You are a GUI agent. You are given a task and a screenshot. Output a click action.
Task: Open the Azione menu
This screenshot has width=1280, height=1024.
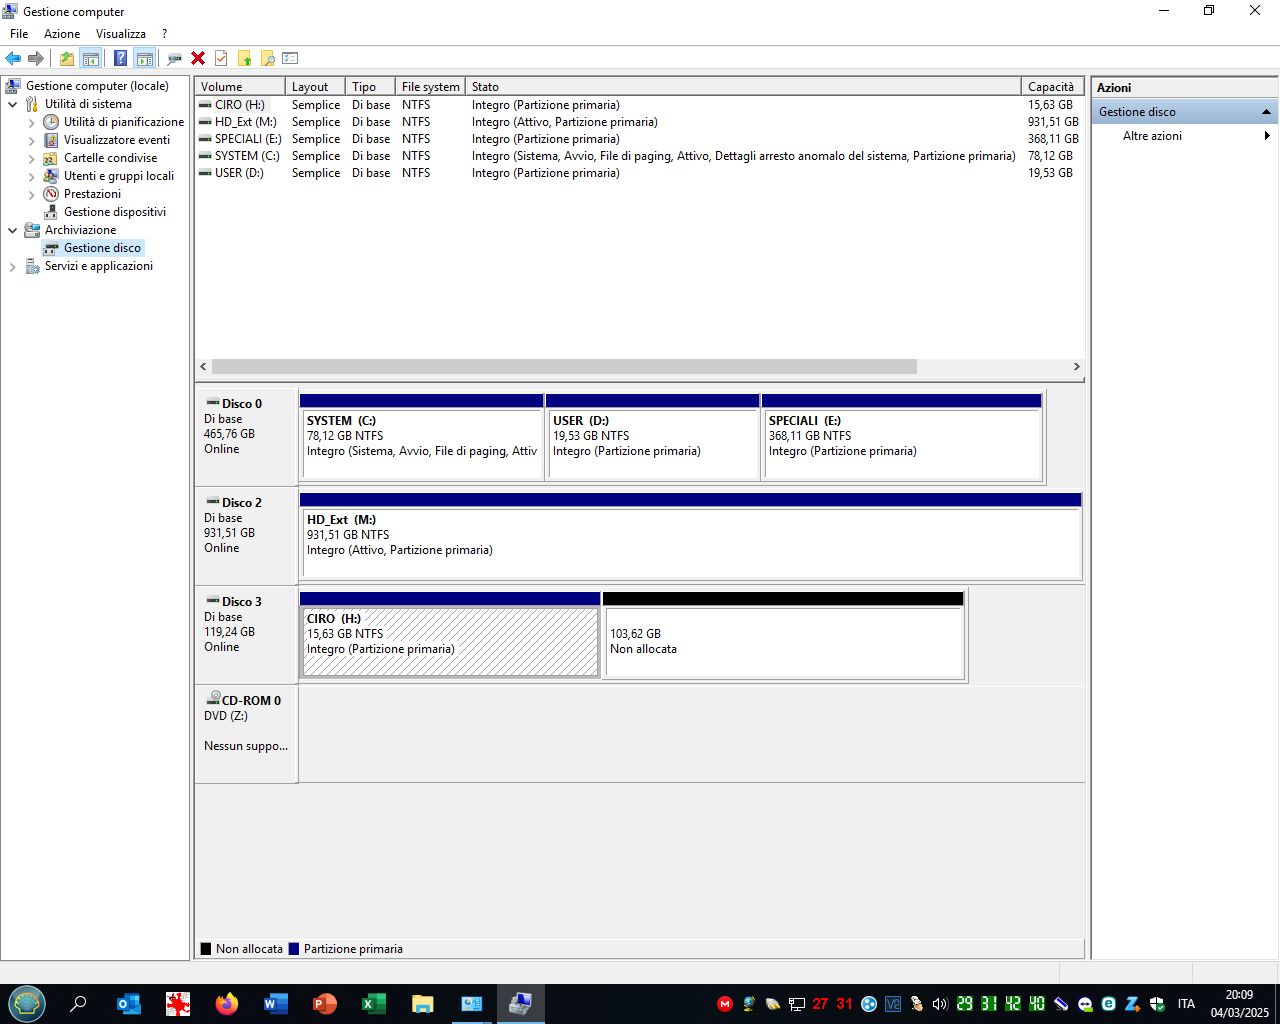click(62, 34)
